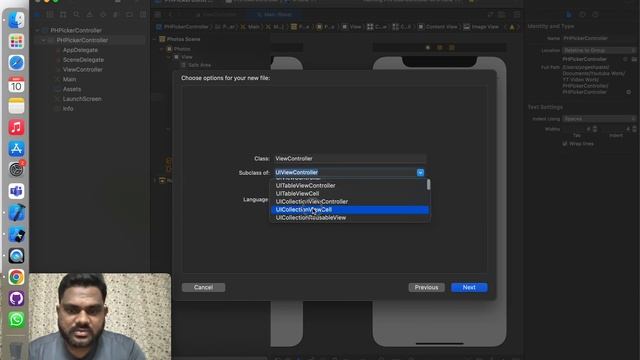Image resolution: width=640 pixels, height=360 pixels.
Task: Choose UICollectionReusableView from the list
Action: pyautogui.click(x=350, y=218)
